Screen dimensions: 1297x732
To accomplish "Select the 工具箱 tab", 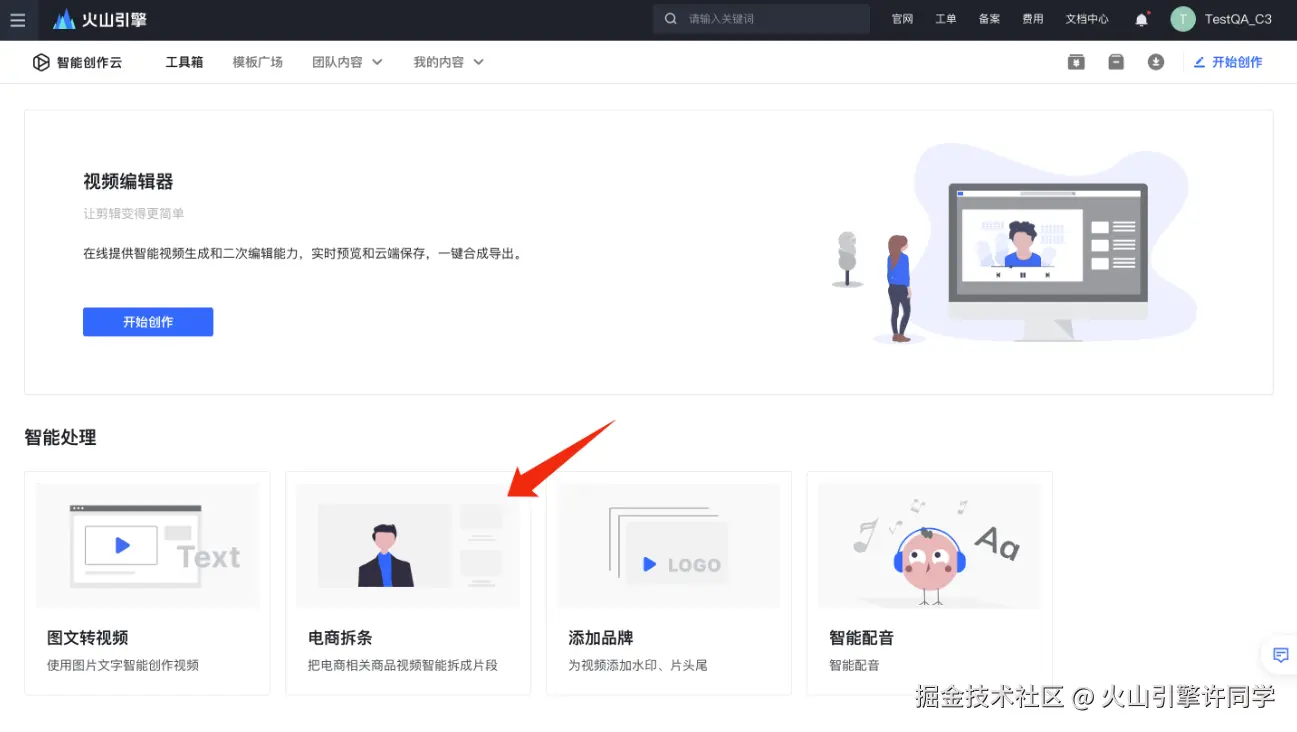I will pyautogui.click(x=184, y=62).
